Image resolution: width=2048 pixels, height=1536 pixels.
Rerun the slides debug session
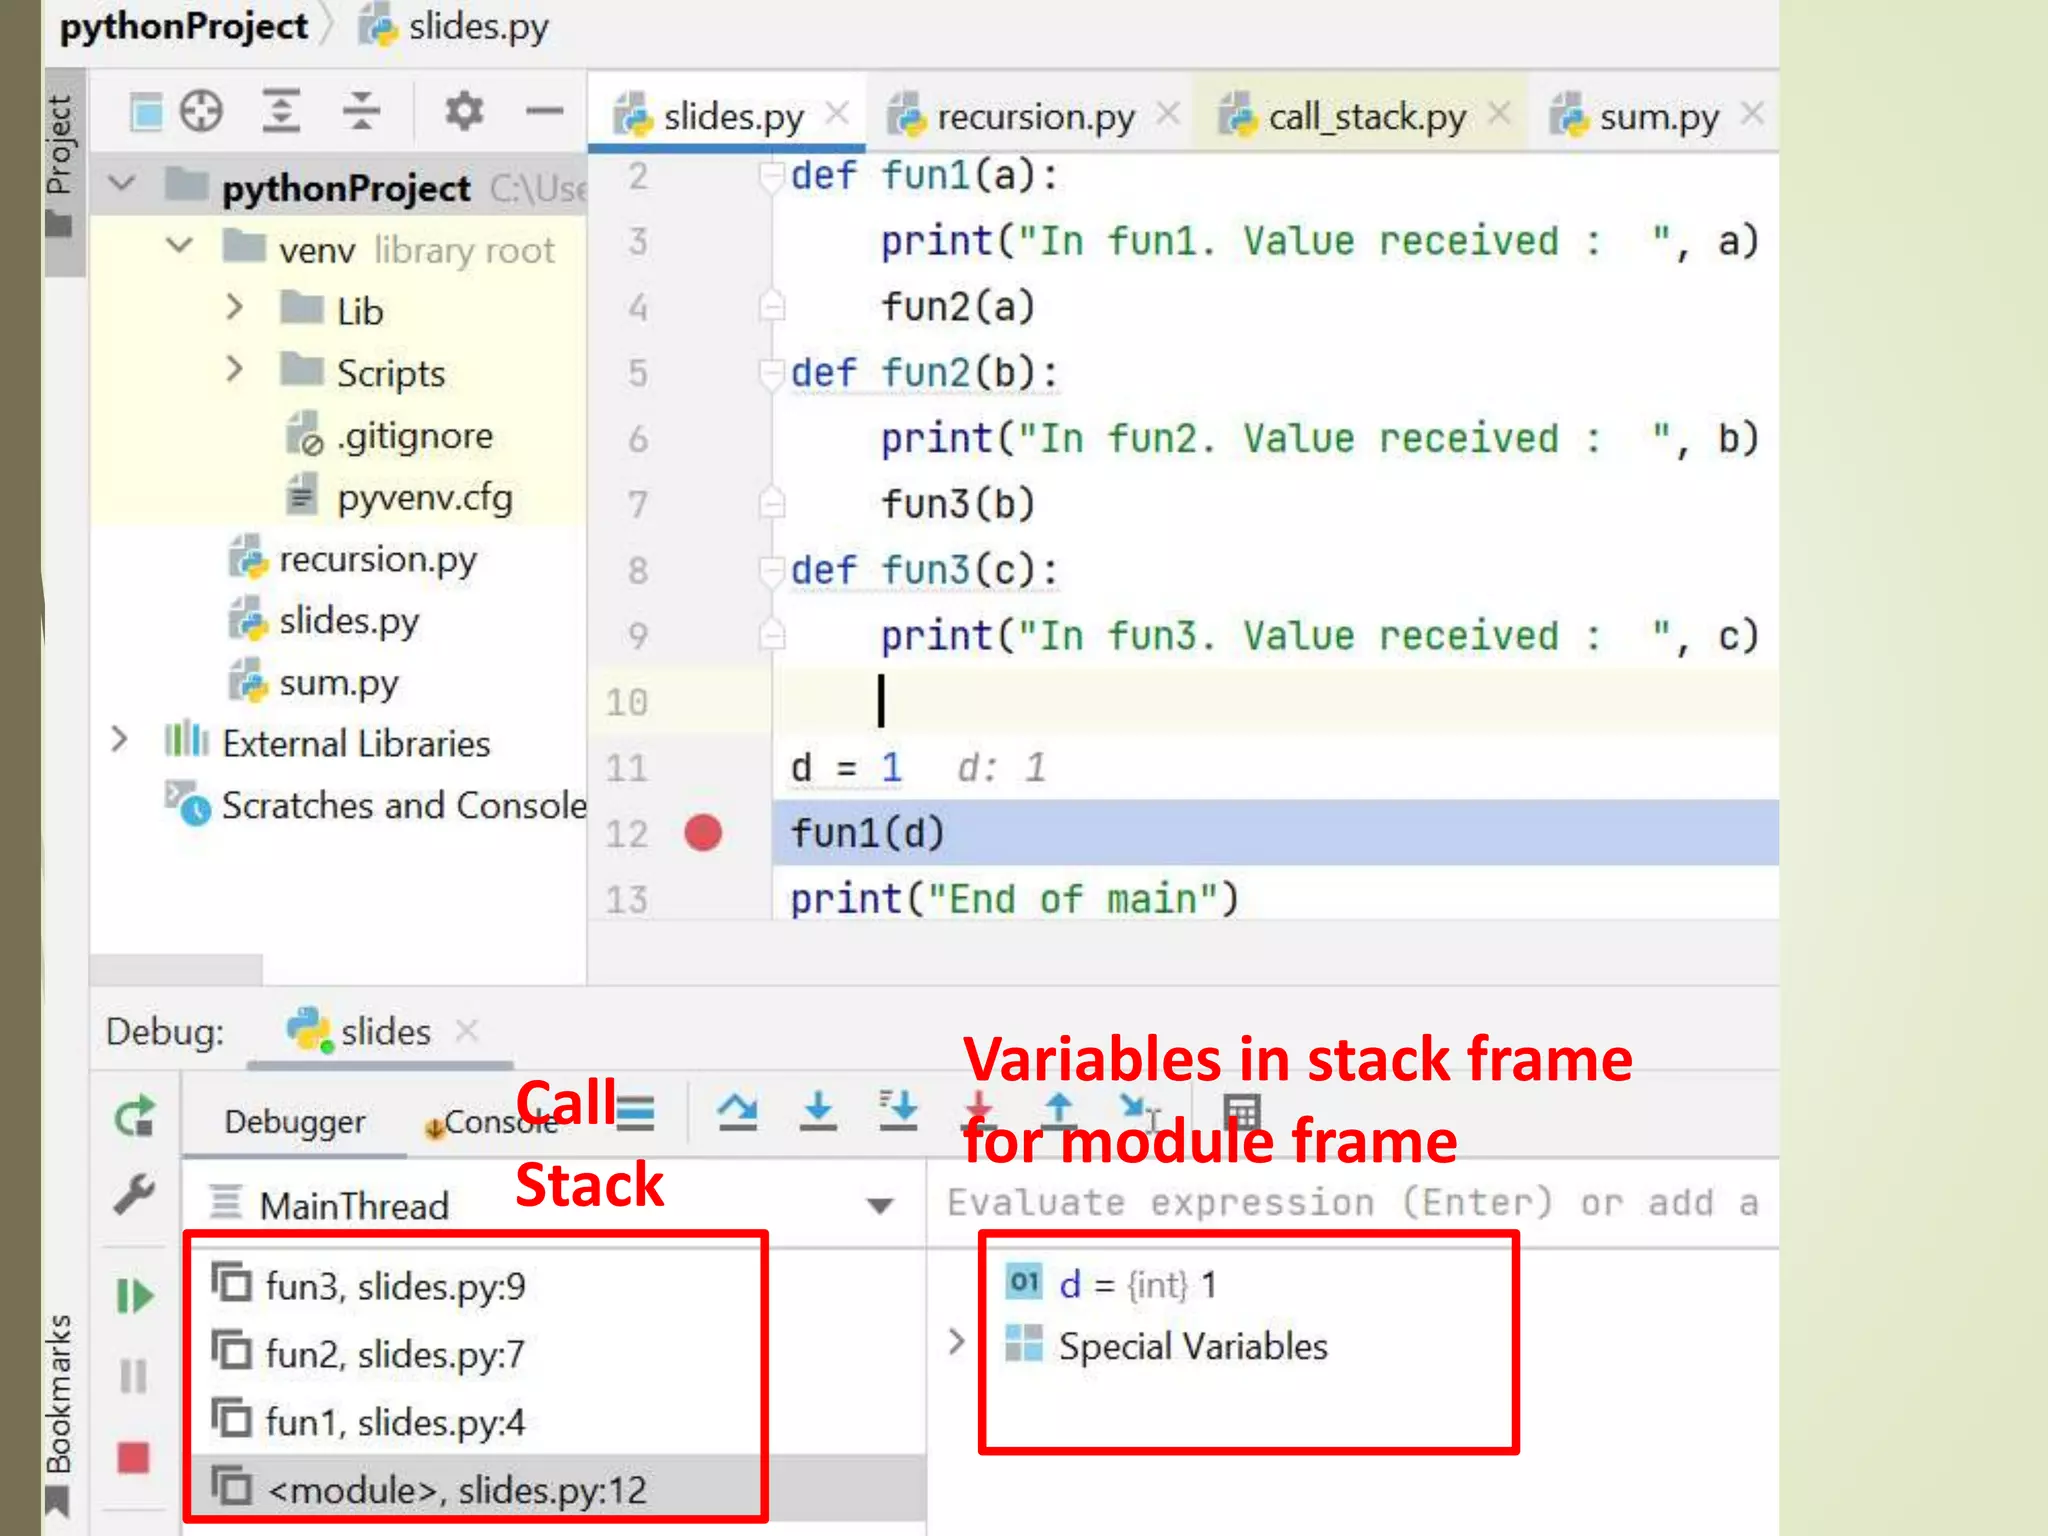(134, 1117)
